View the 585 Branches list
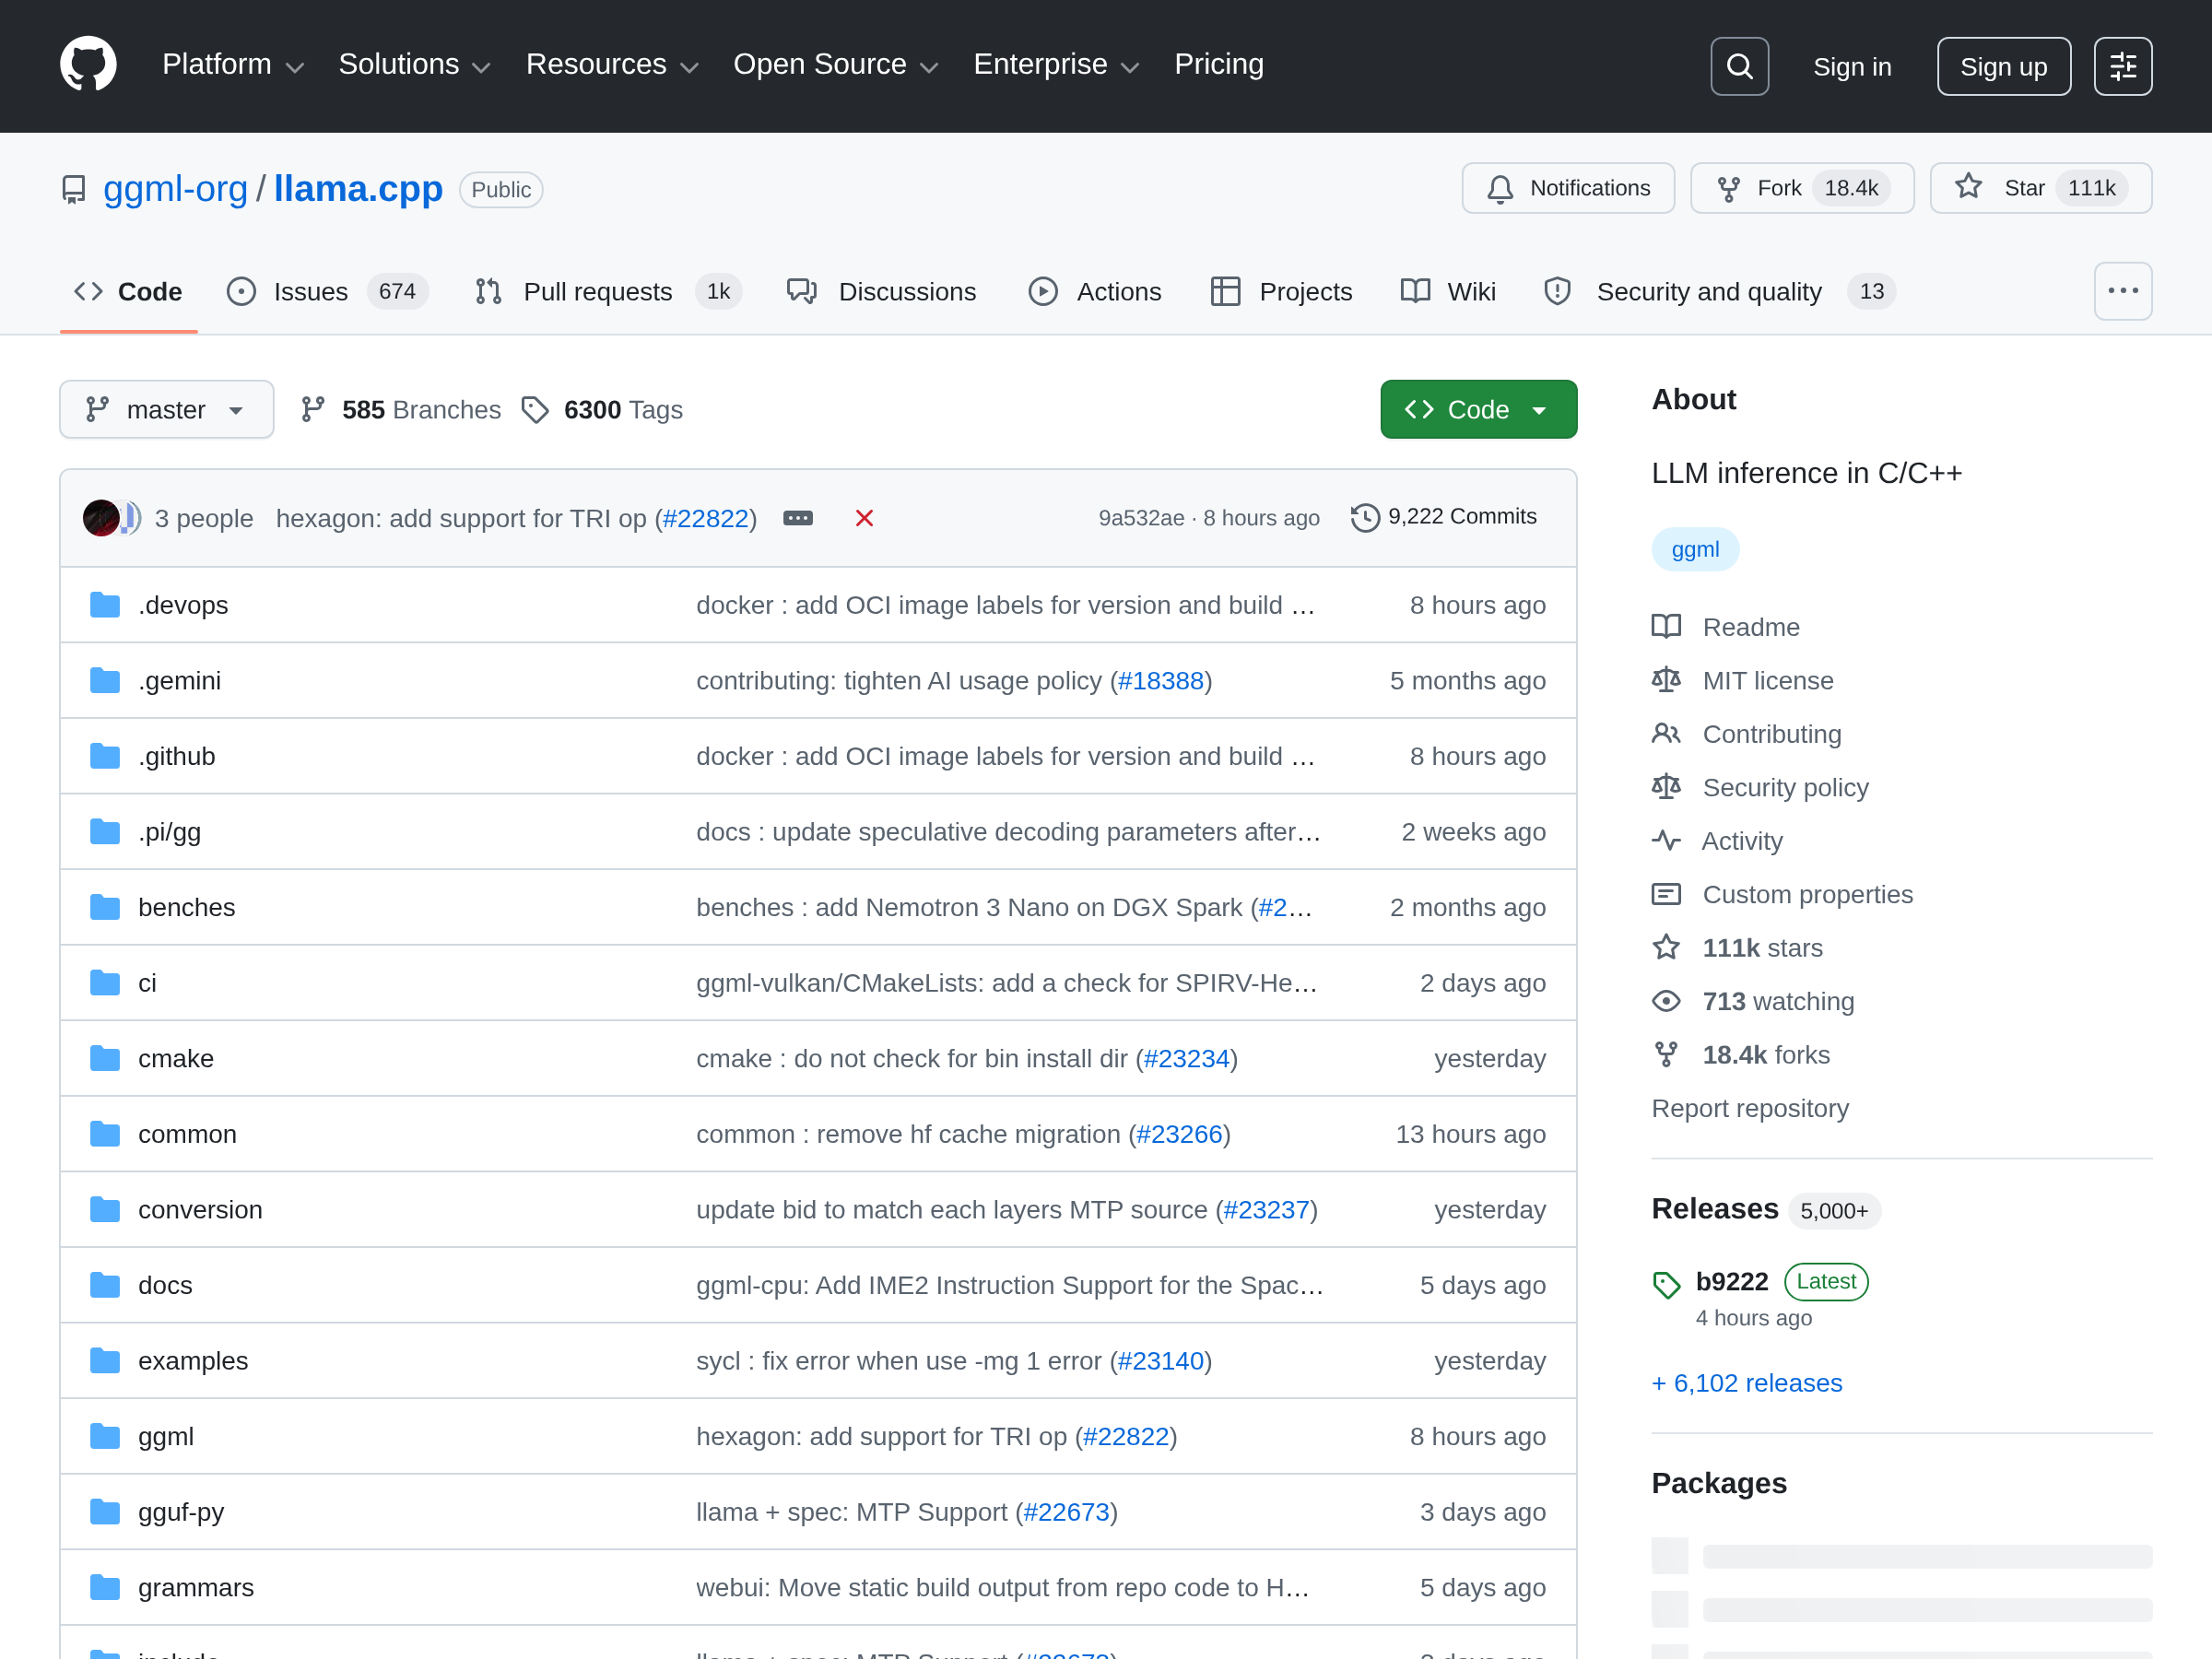Screen dimensions: 2212x1659 (x=401, y=410)
